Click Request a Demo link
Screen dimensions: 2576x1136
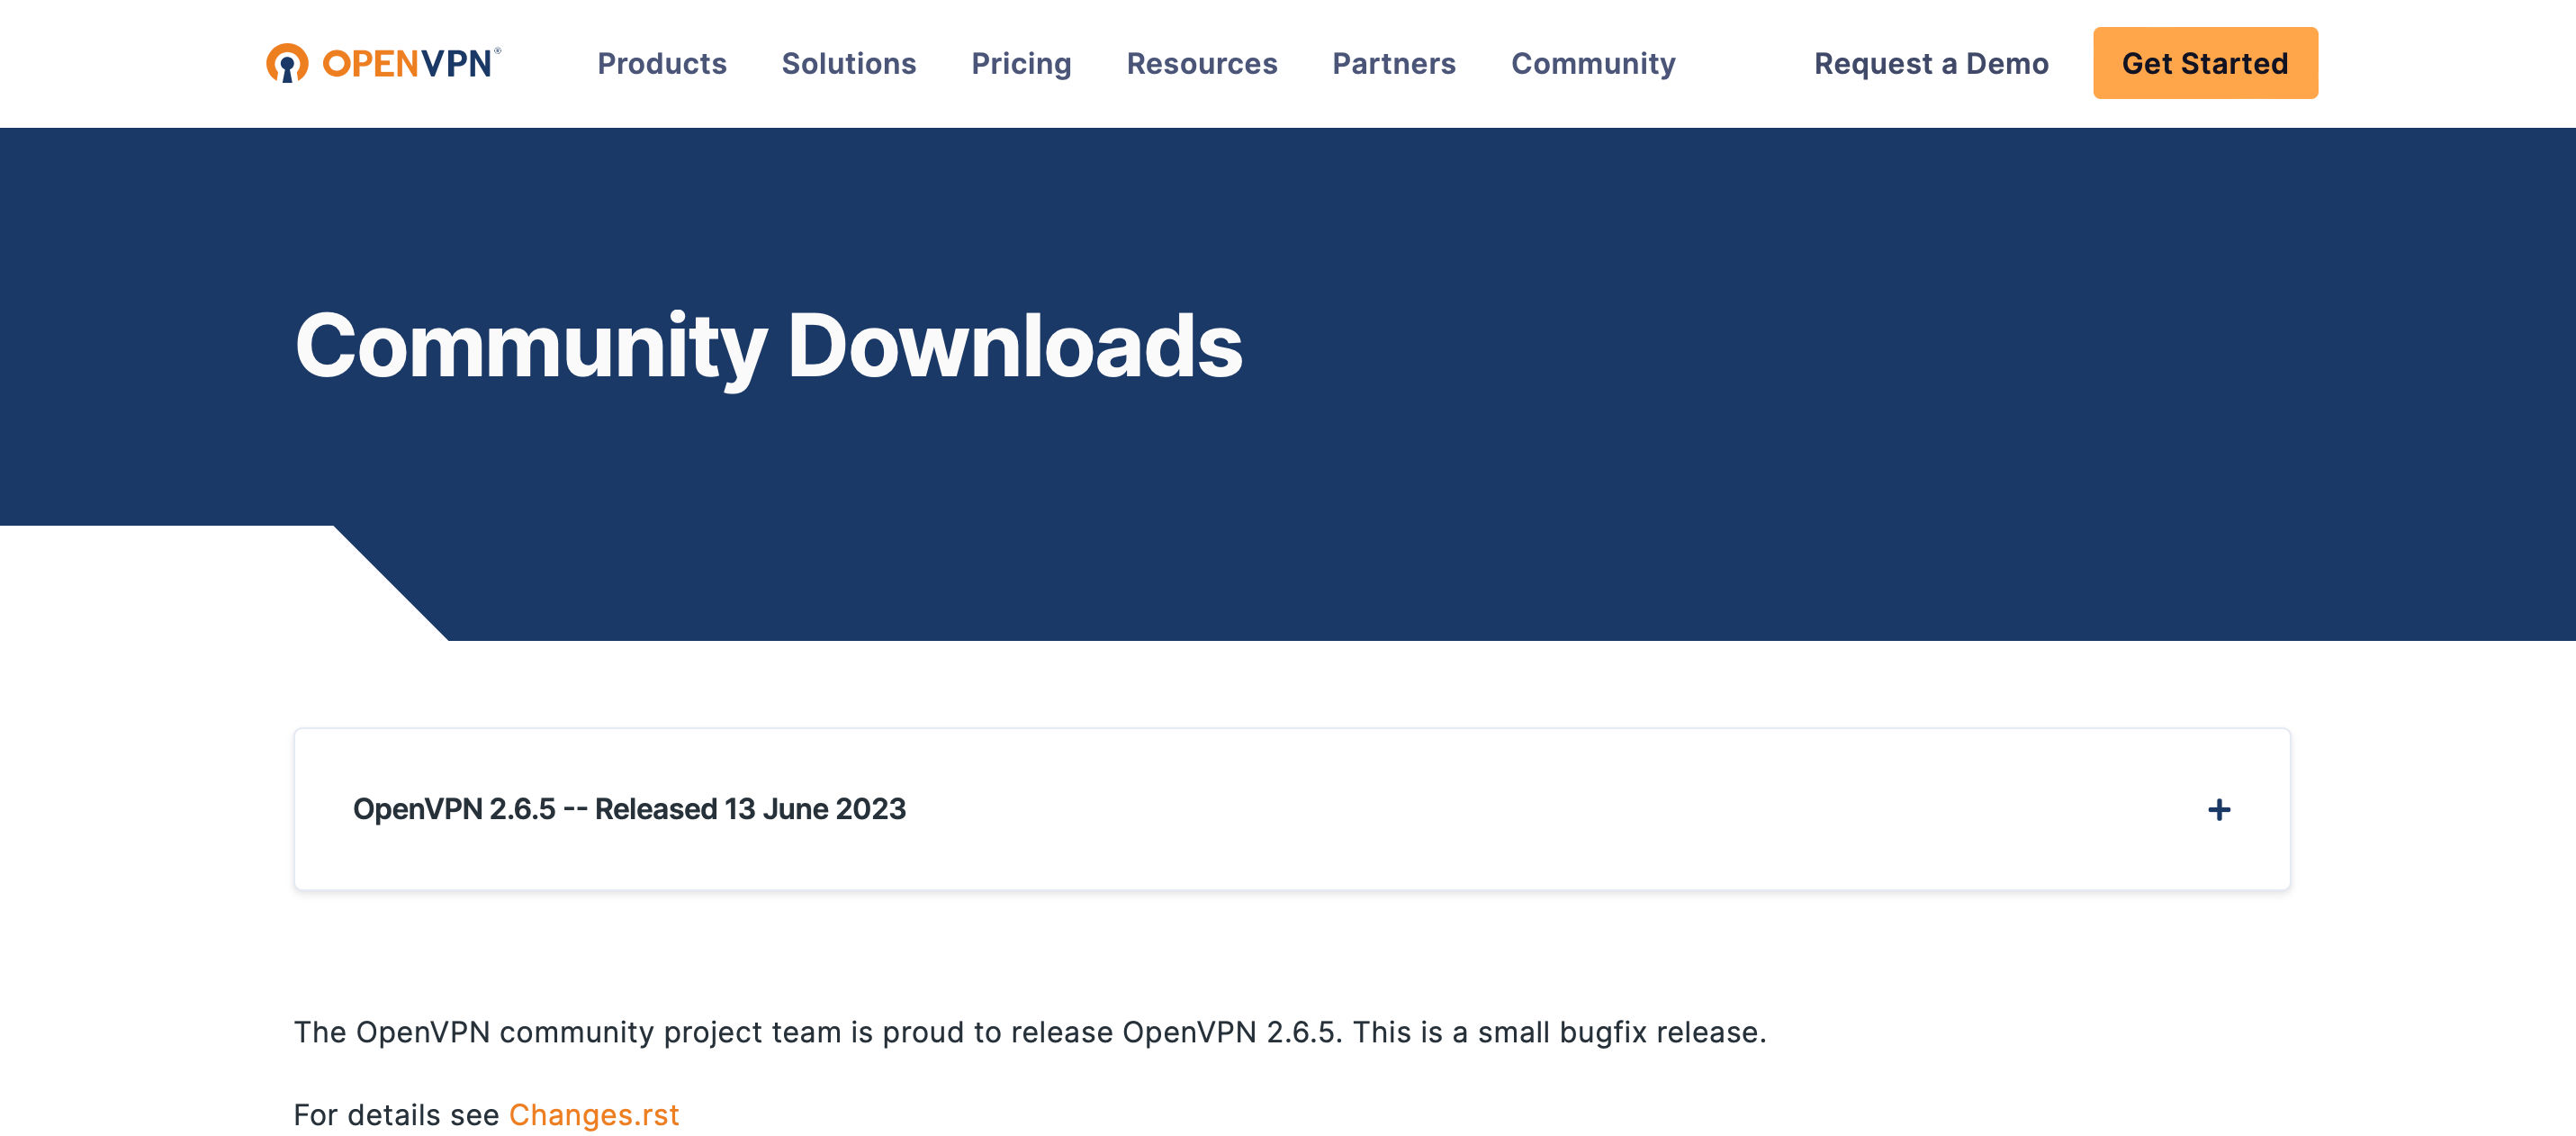1931,63
